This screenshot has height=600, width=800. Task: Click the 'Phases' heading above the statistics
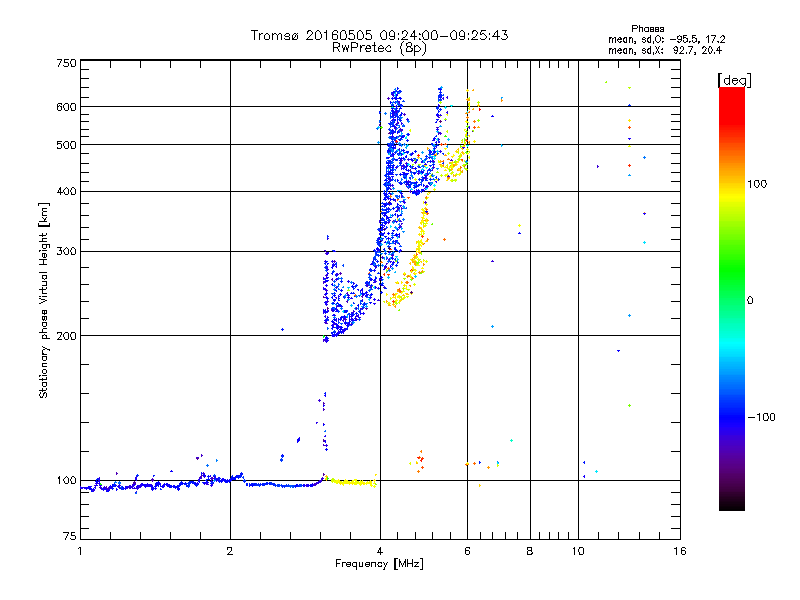[x=647, y=29]
